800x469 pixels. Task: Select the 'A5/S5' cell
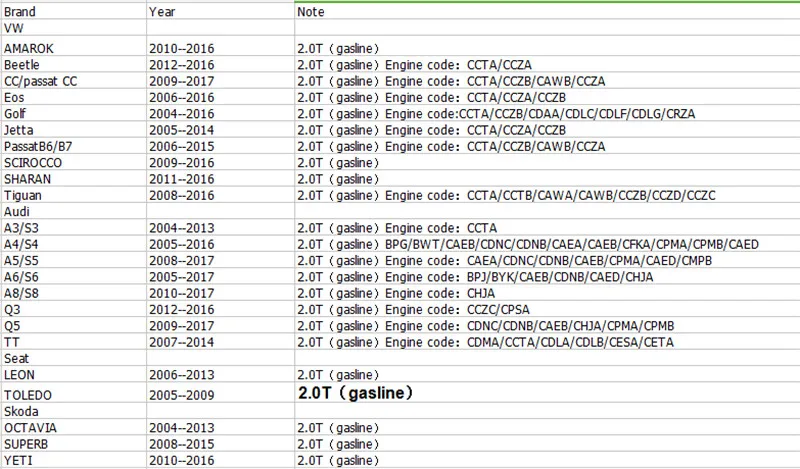click(x=73, y=261)
